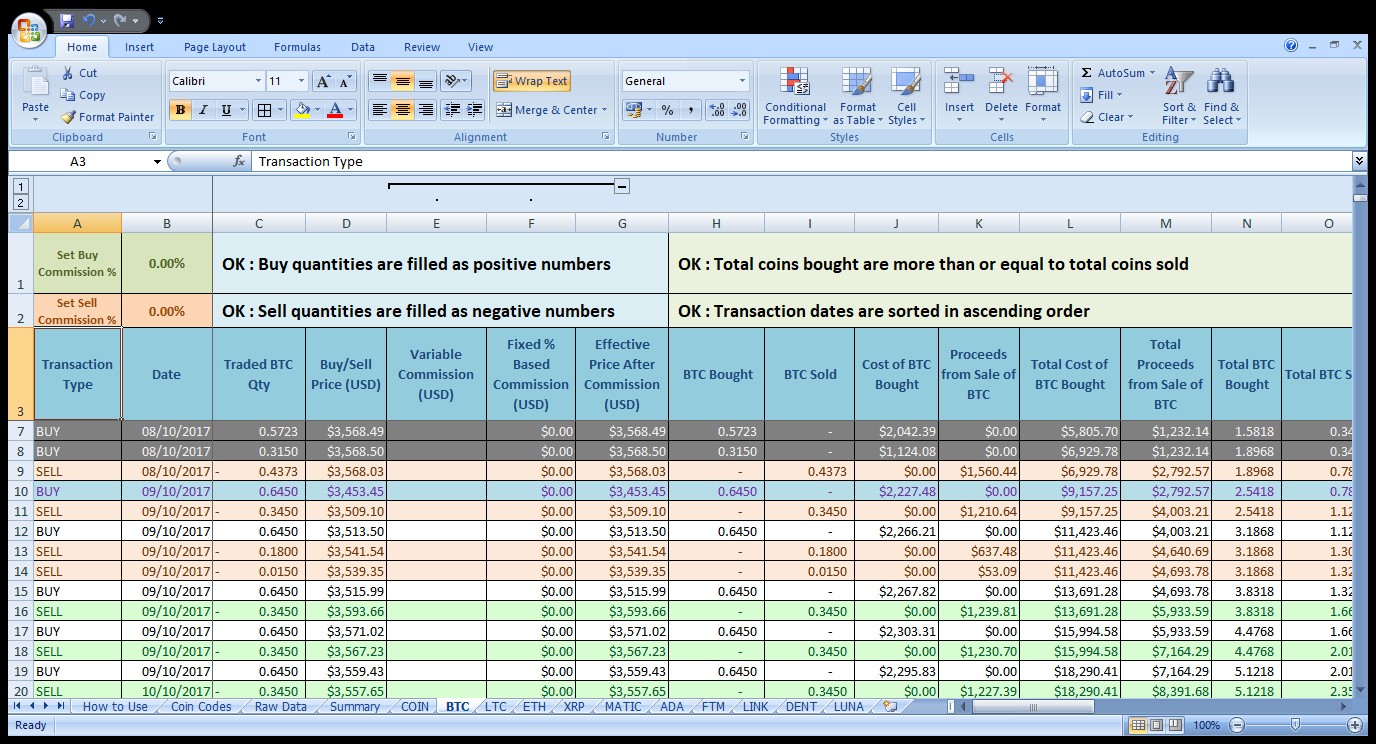Viewport: 1376px width, 744px height.
Task: Toggle middle vertical alignment
Action: tap(402, 81)
